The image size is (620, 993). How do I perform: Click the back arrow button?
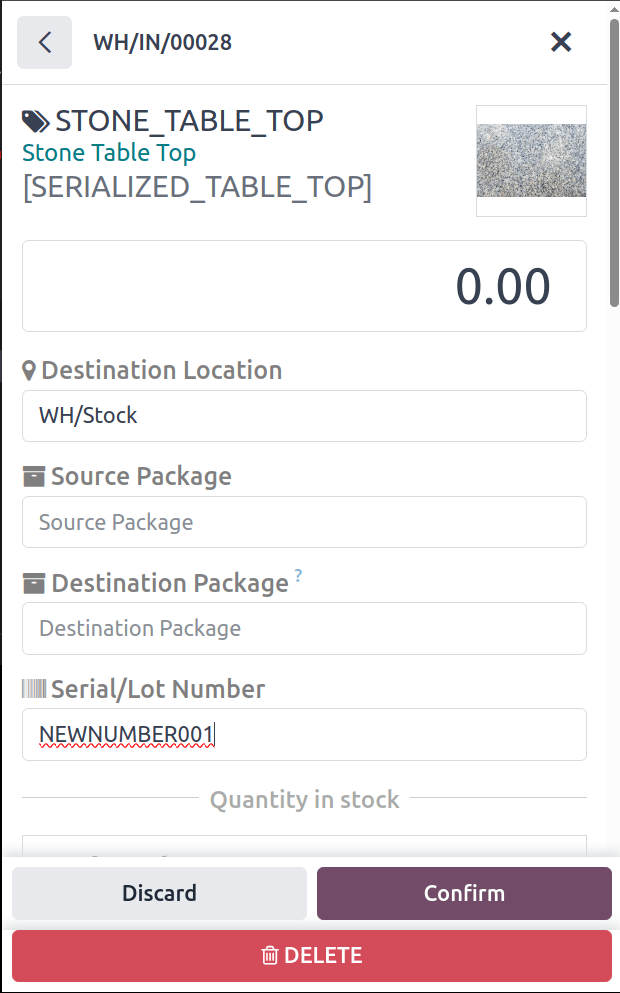pyautogui.click(x=44, y=42)
